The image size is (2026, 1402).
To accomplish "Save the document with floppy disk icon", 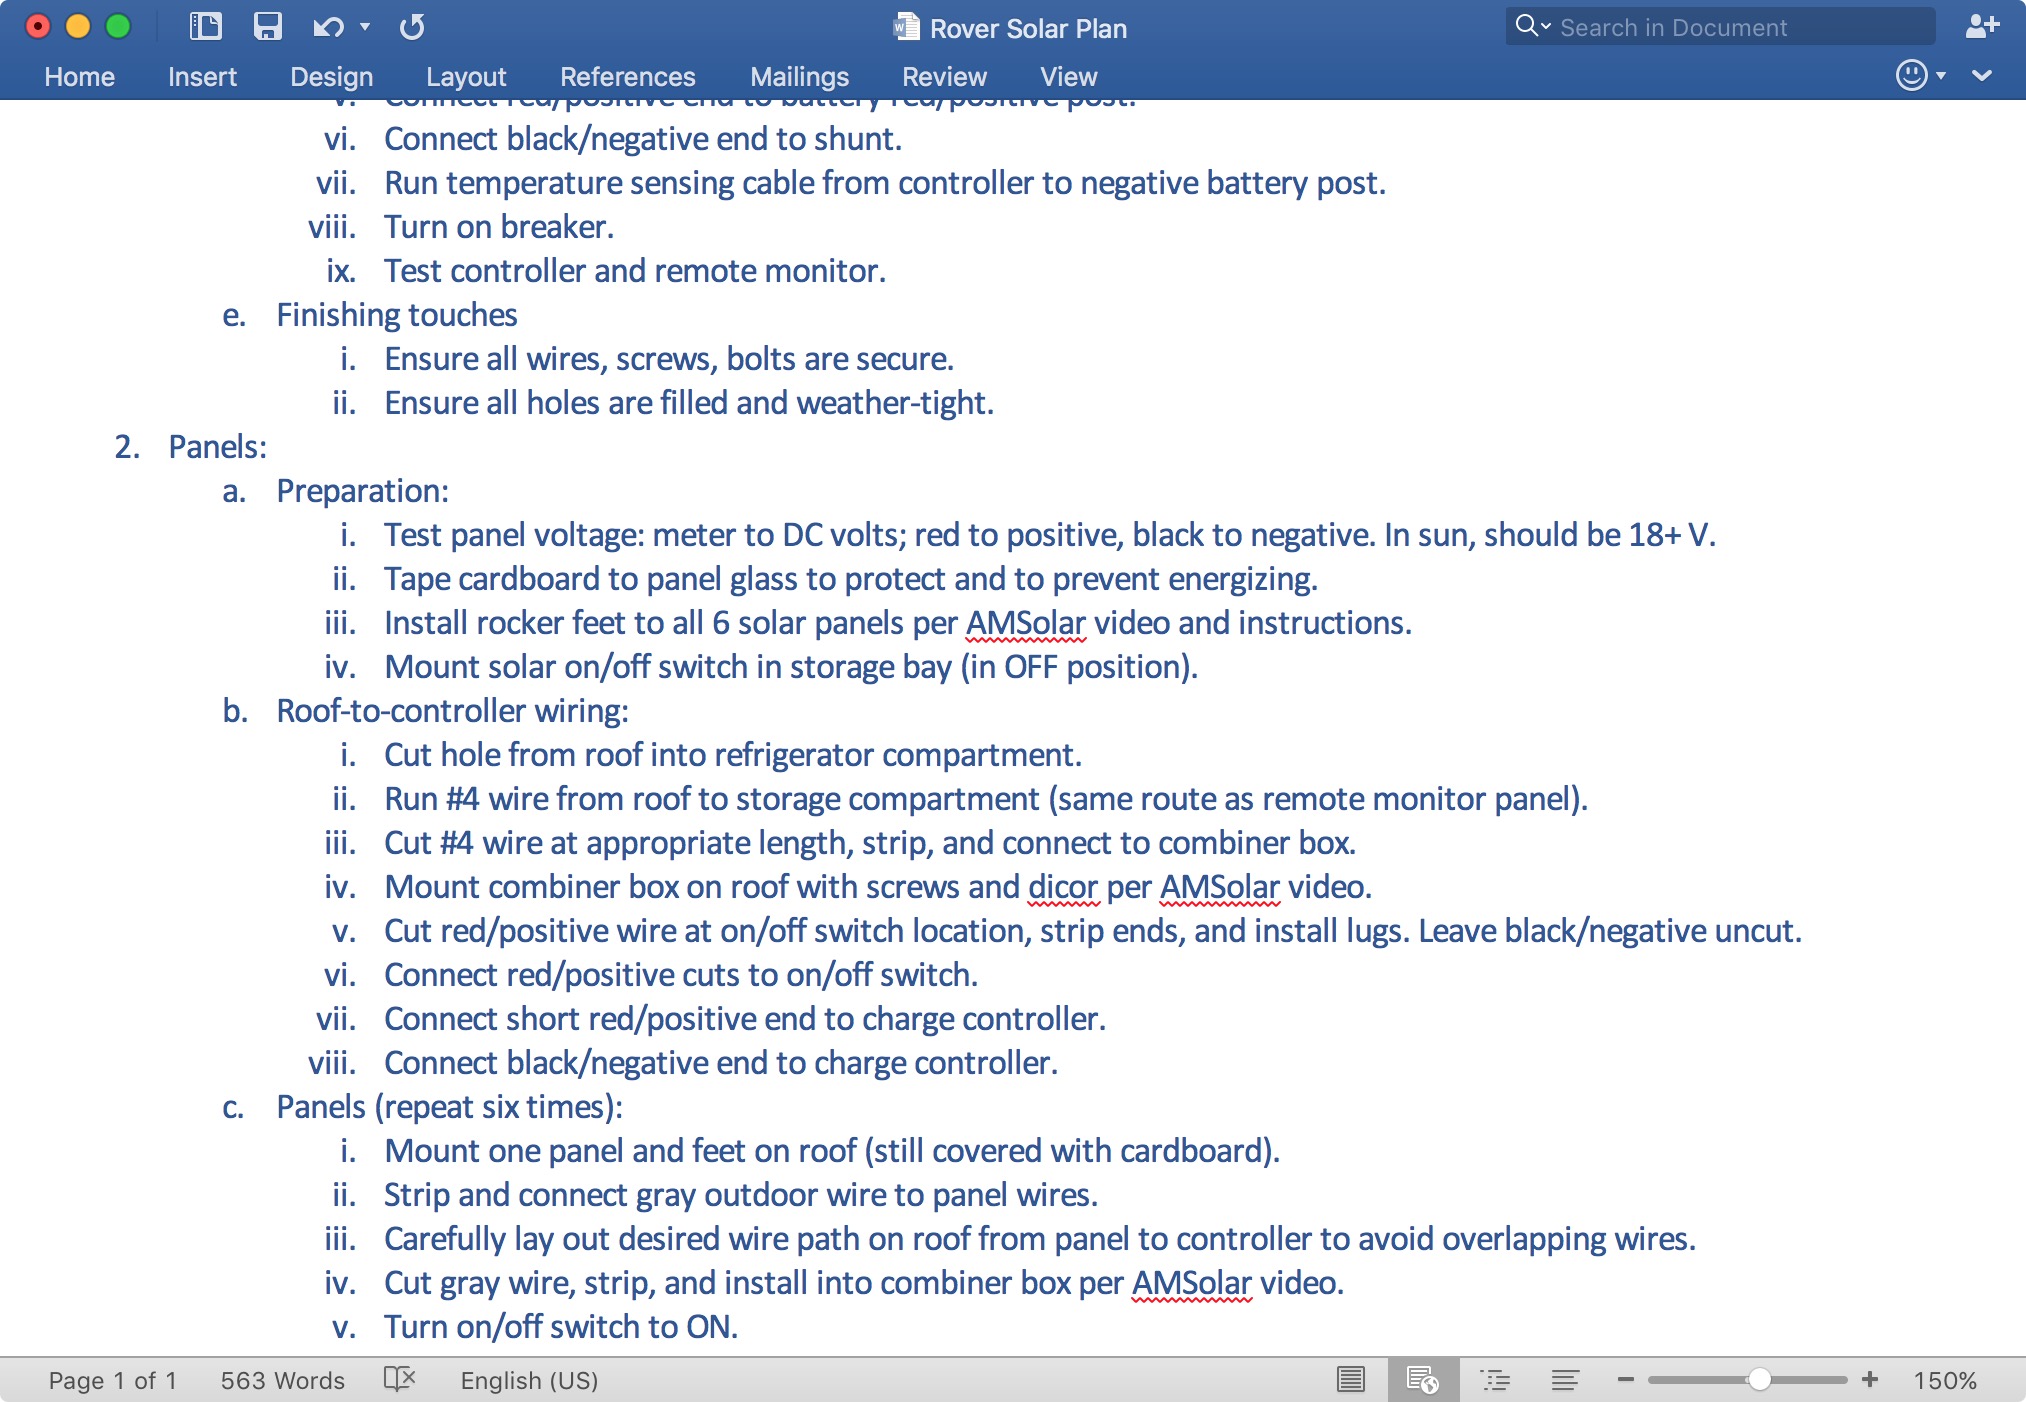I will (x=267, y=26).
